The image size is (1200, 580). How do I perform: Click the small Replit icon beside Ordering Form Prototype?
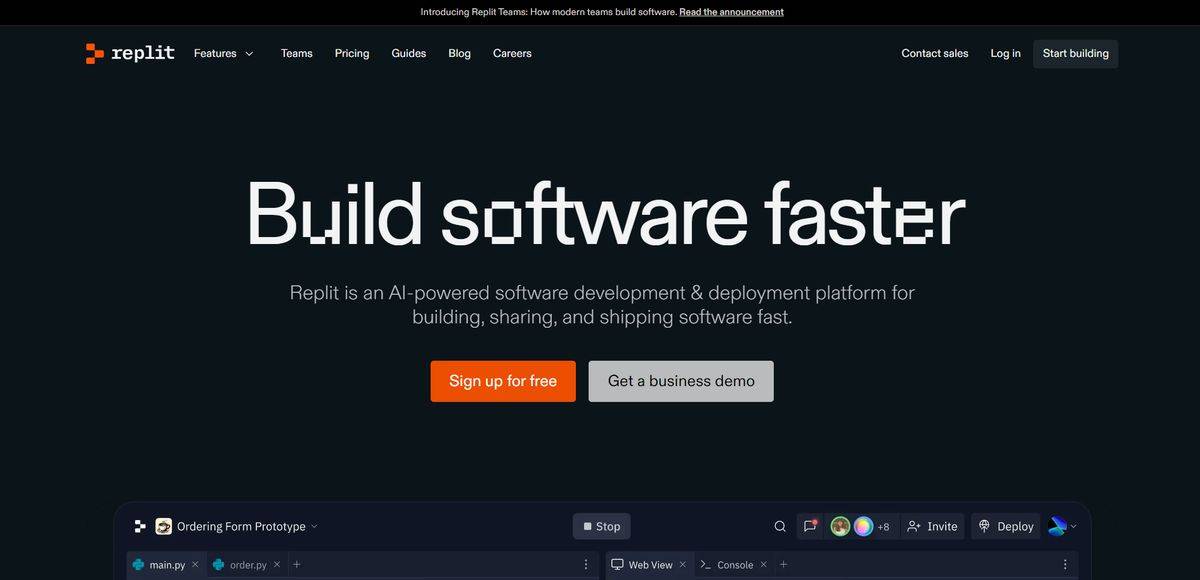tap(139, 527)
